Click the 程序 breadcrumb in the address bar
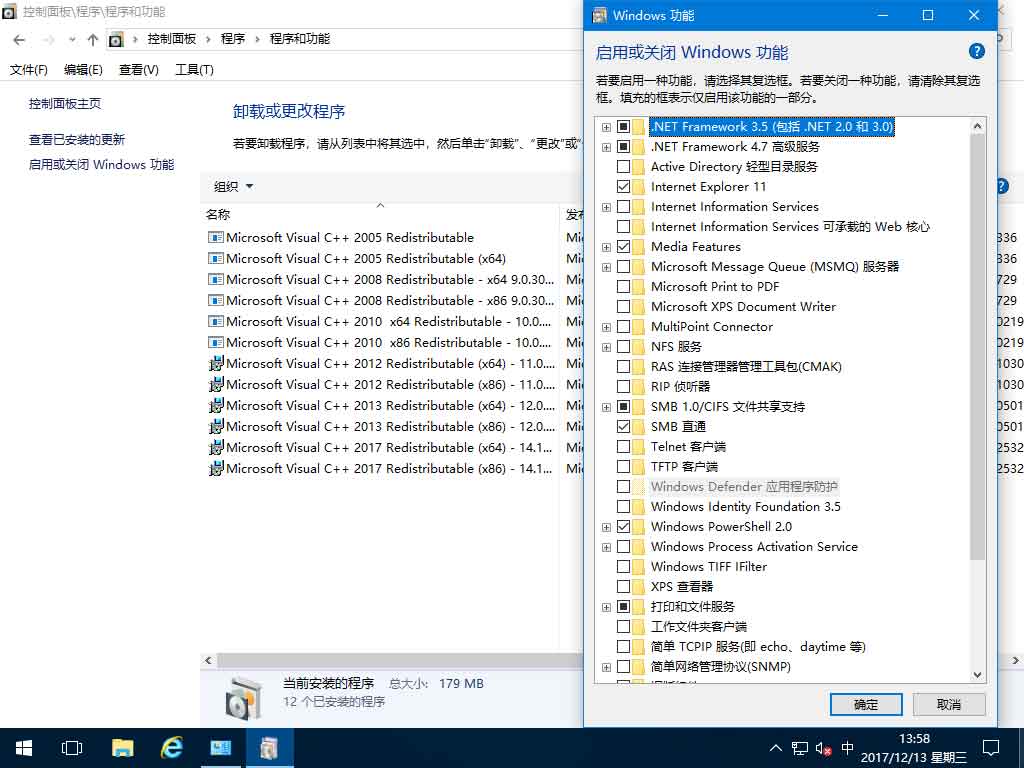The image size is (1024, 768). tap(233, 39)
